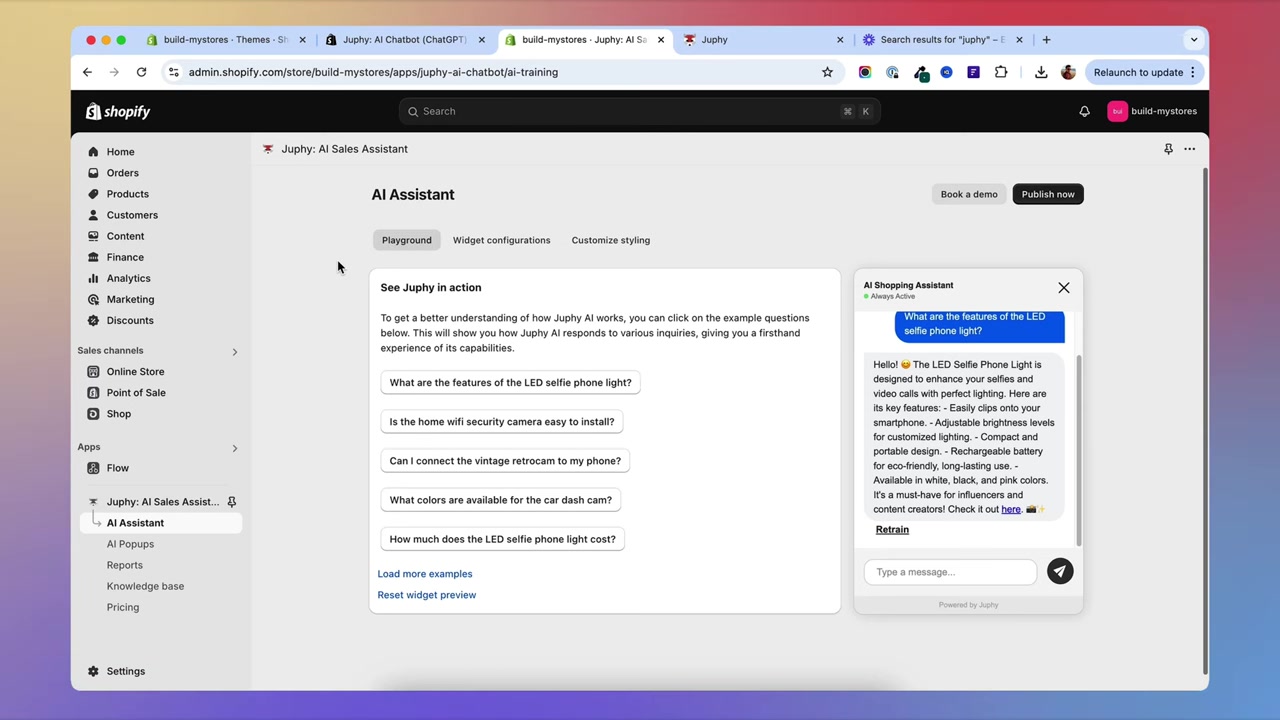Expand the Apps section chevron
This screenshot has width=1280, height=720.
(x=235, y=448)
